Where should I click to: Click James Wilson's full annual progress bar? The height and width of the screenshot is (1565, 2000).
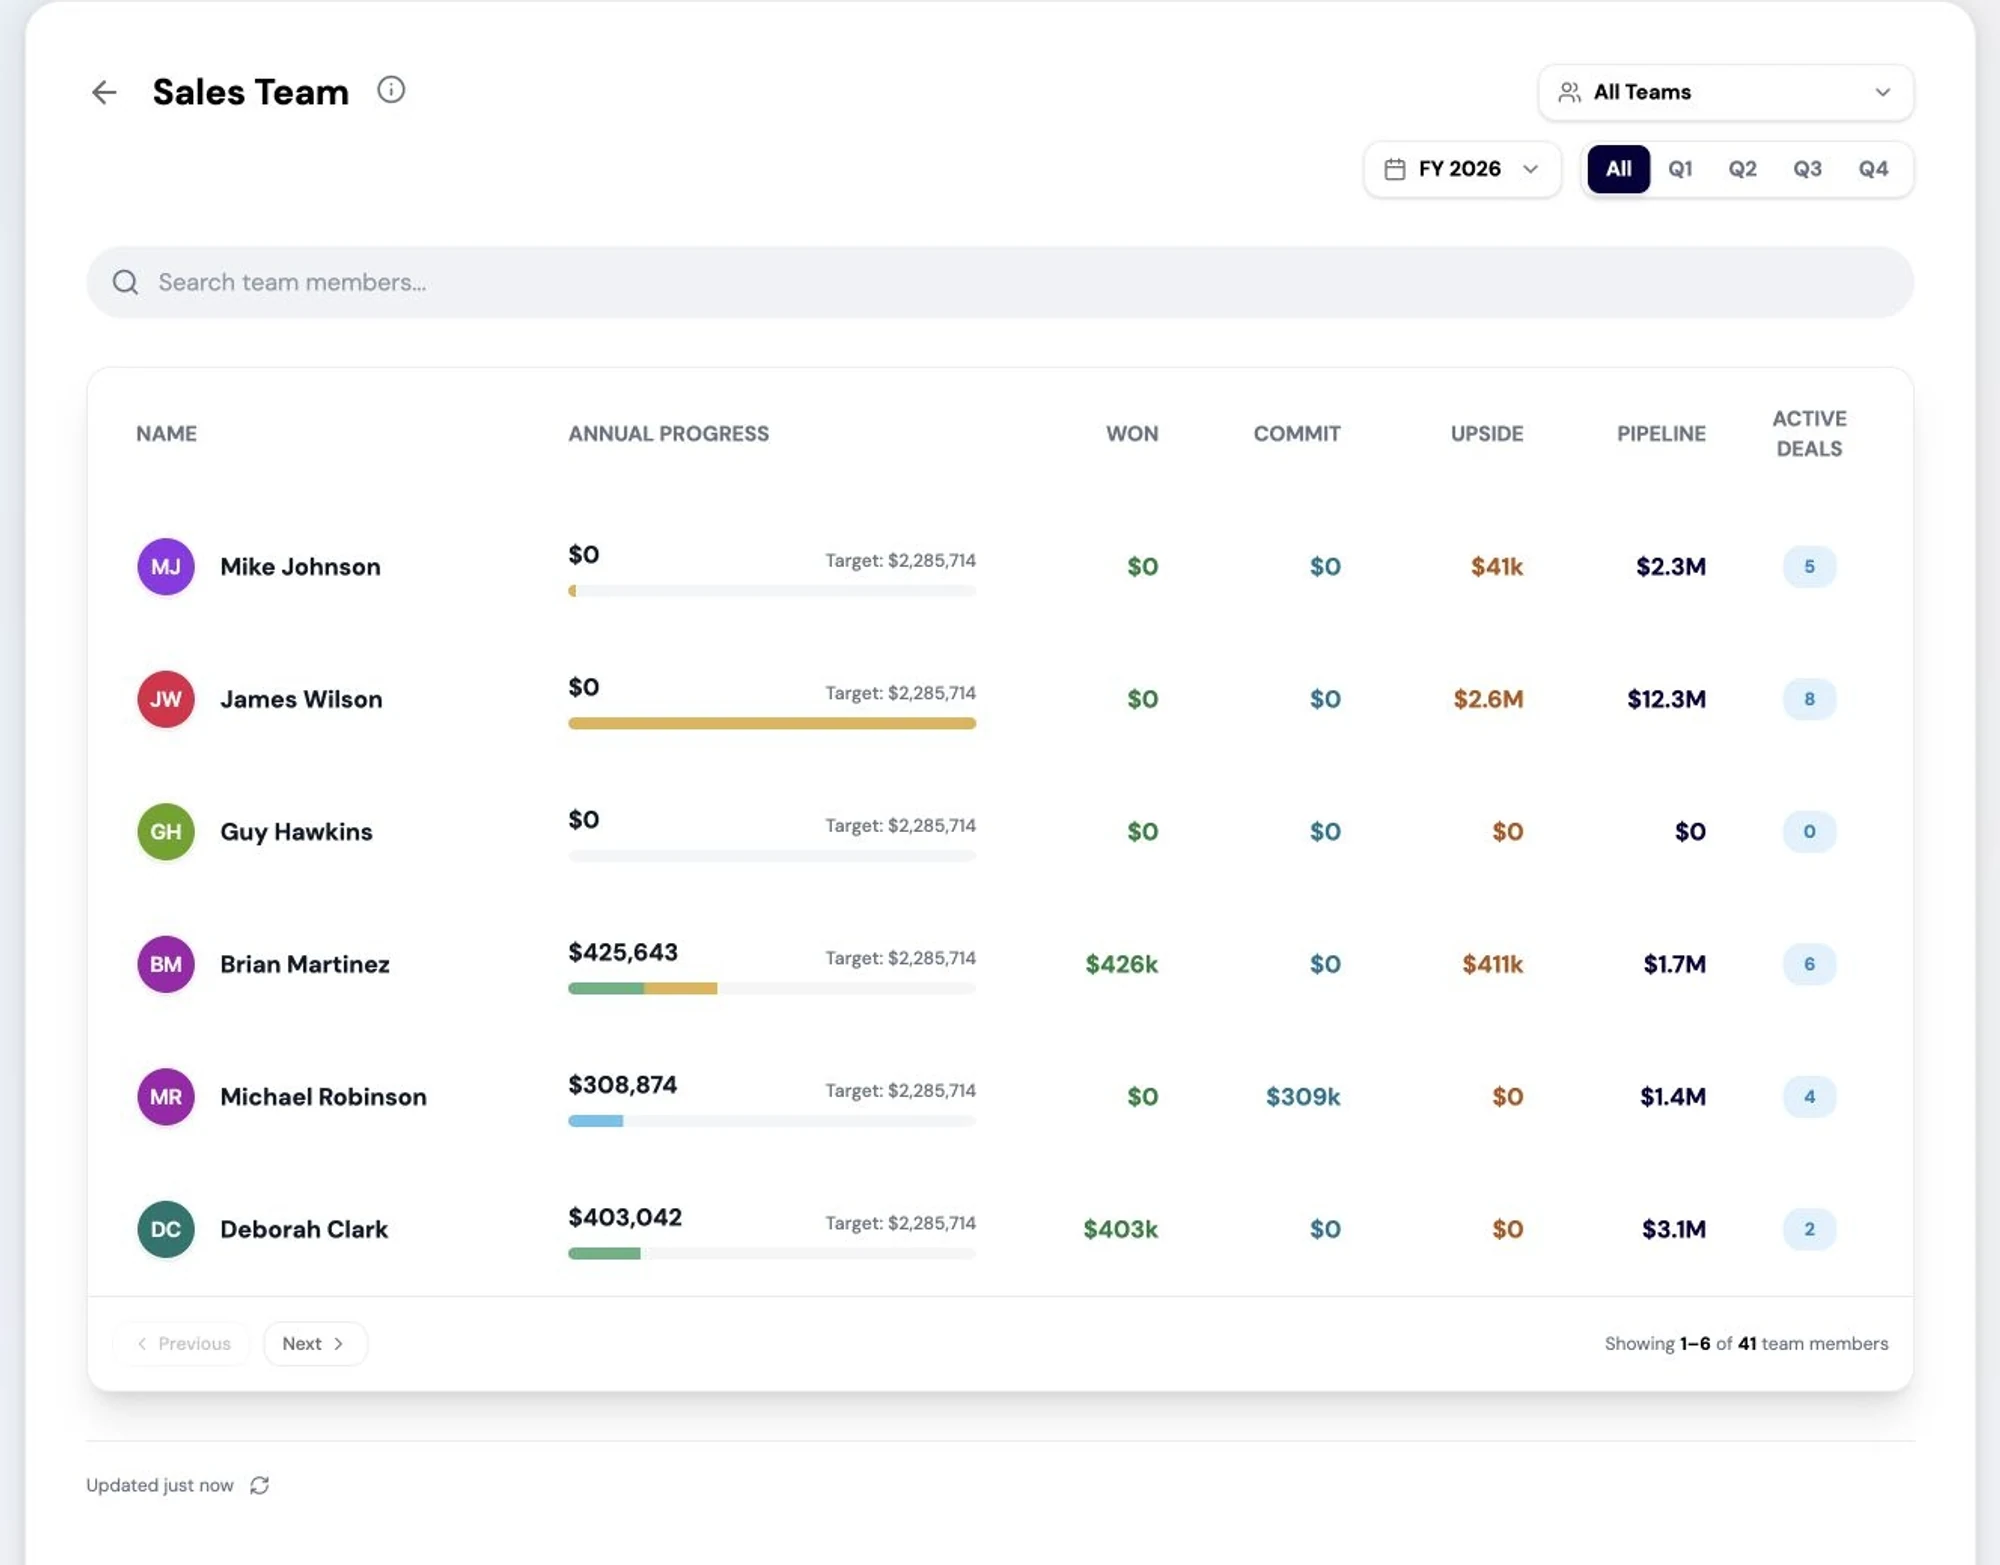click(772, 723)
